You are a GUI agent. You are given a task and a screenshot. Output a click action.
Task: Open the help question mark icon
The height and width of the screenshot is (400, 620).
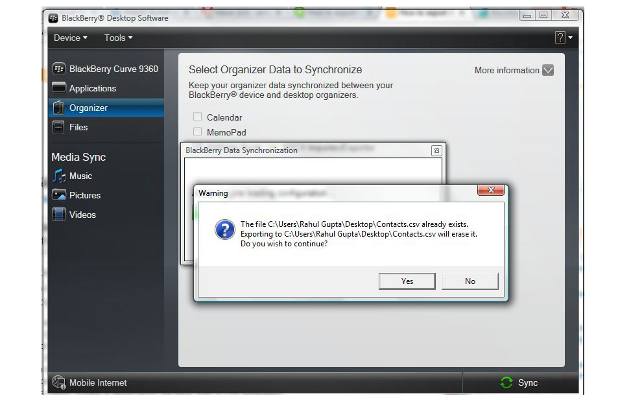560,38
